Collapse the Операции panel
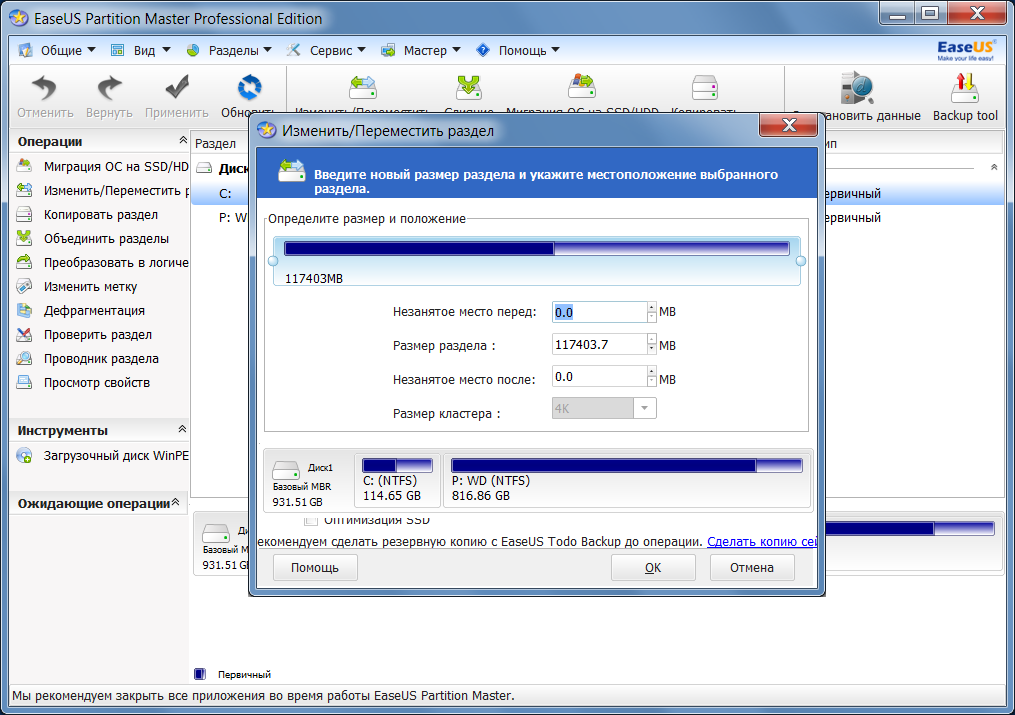 tap(183, 140)
